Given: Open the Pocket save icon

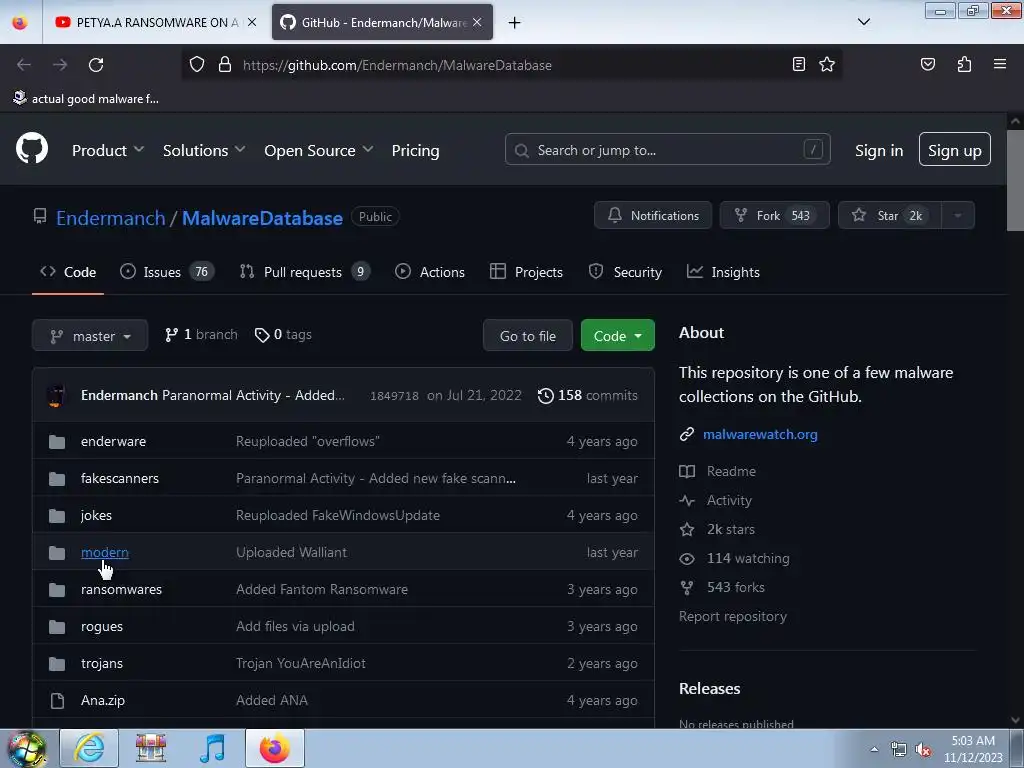Looking at the screenshot, I should coord(927,64).
